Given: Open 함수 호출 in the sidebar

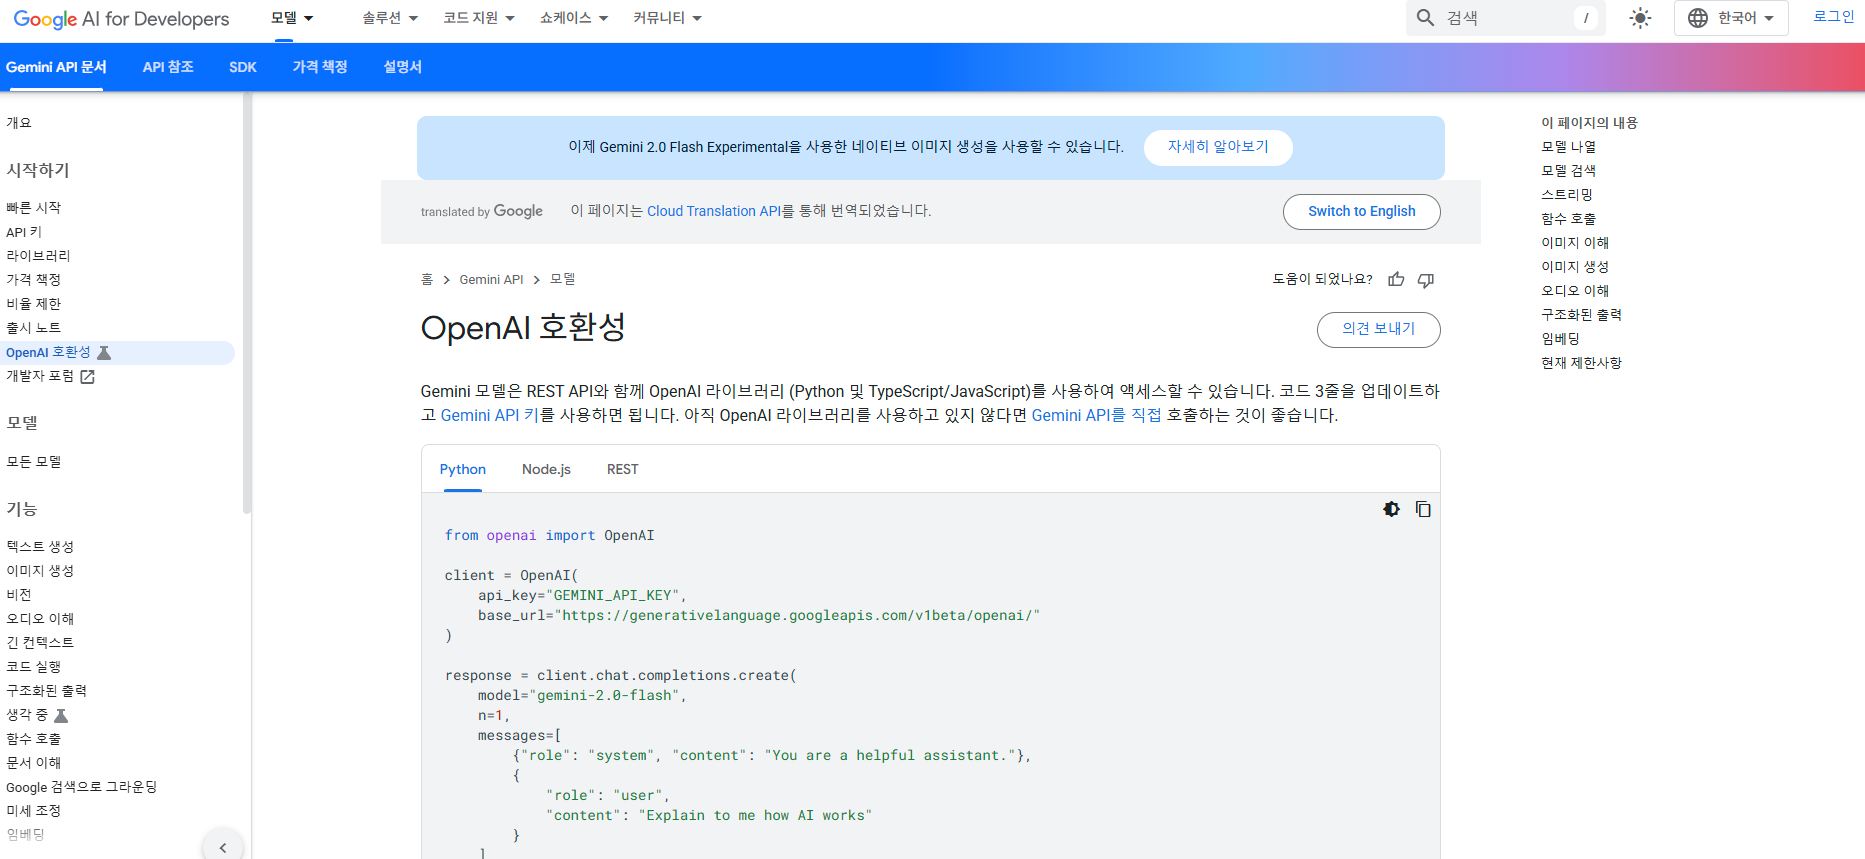Looking at the screenshot, I should pyautogui.click(x=34, y=739).
